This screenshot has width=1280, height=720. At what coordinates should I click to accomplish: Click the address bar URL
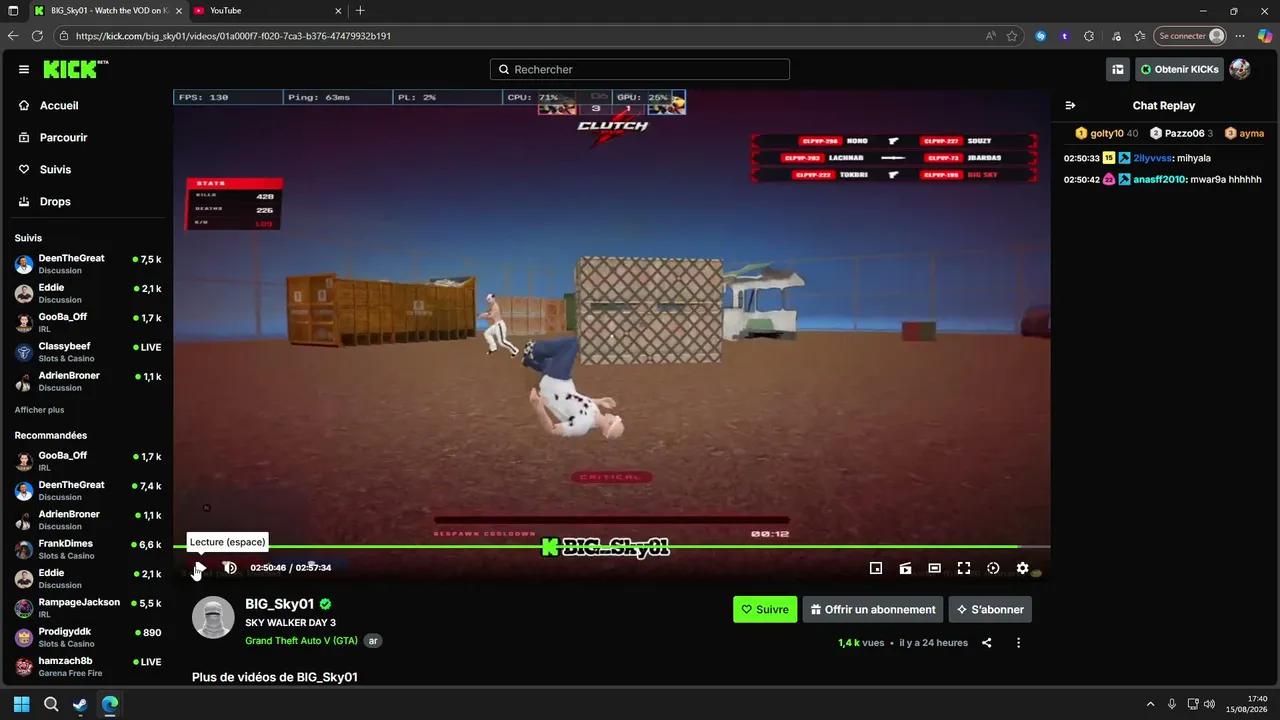tap(233, 36)
